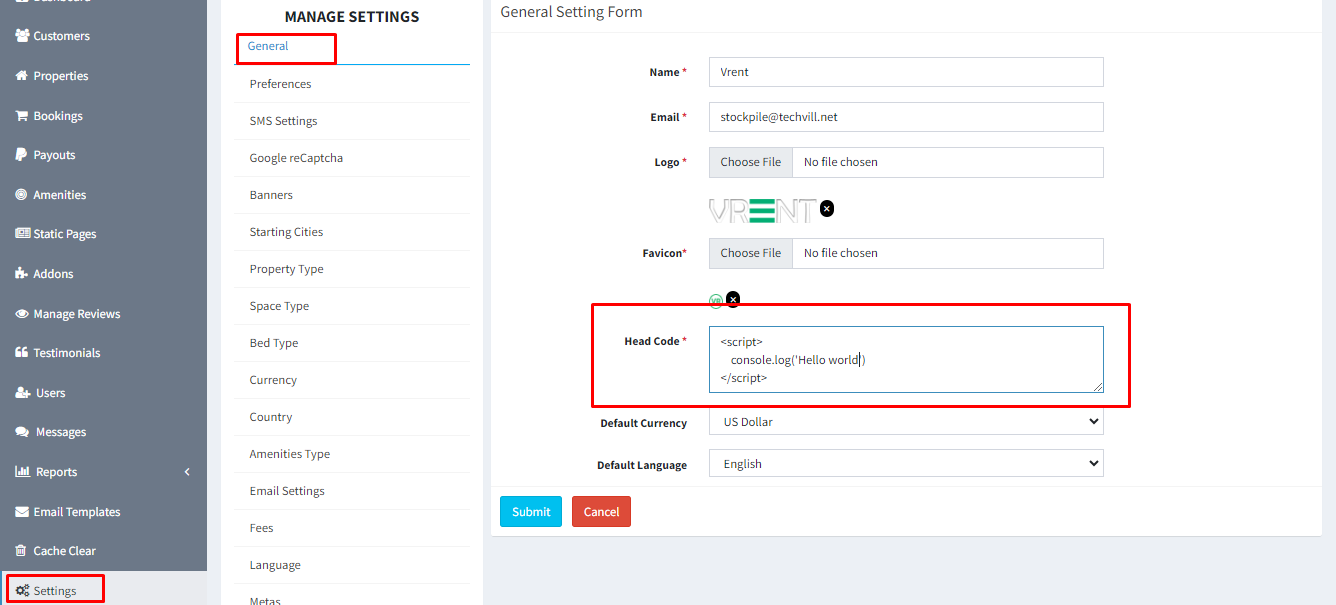Image resolution: width=1336 pixels, height=605 pixels.
Task: Remove the favicon image
Action: pos(733,299)
